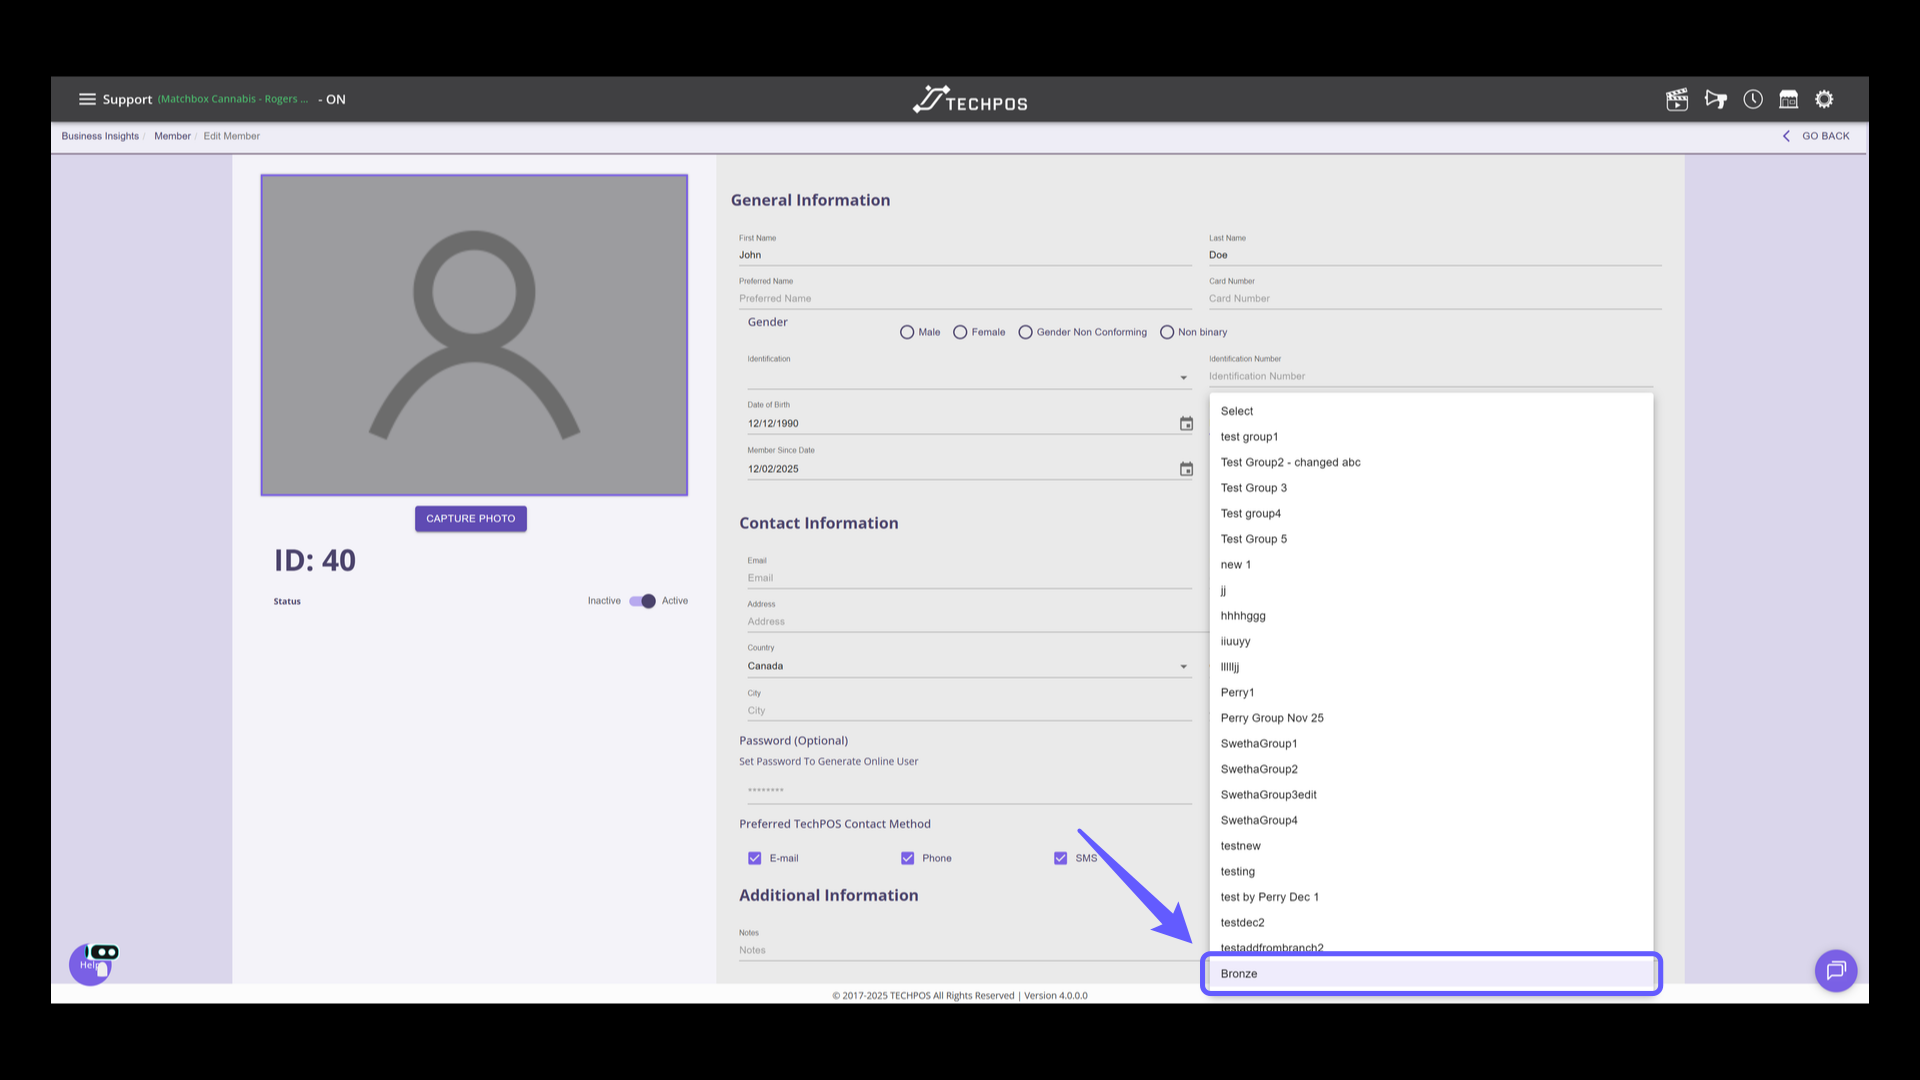The height and width of the screenshot is (1080, 1920).
Task: Open the video tutorials clapperboard icon
Action: tap(1677, 99)
